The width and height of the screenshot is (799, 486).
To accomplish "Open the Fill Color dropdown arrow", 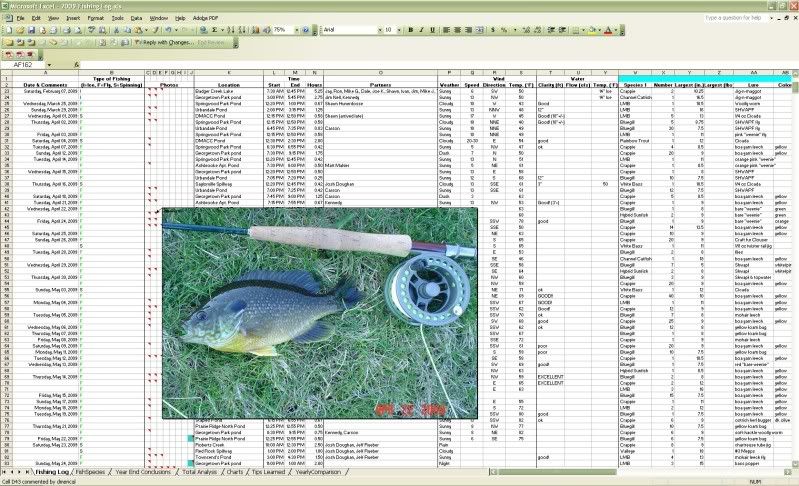I will pyautogui.click(x=600, y=30).
